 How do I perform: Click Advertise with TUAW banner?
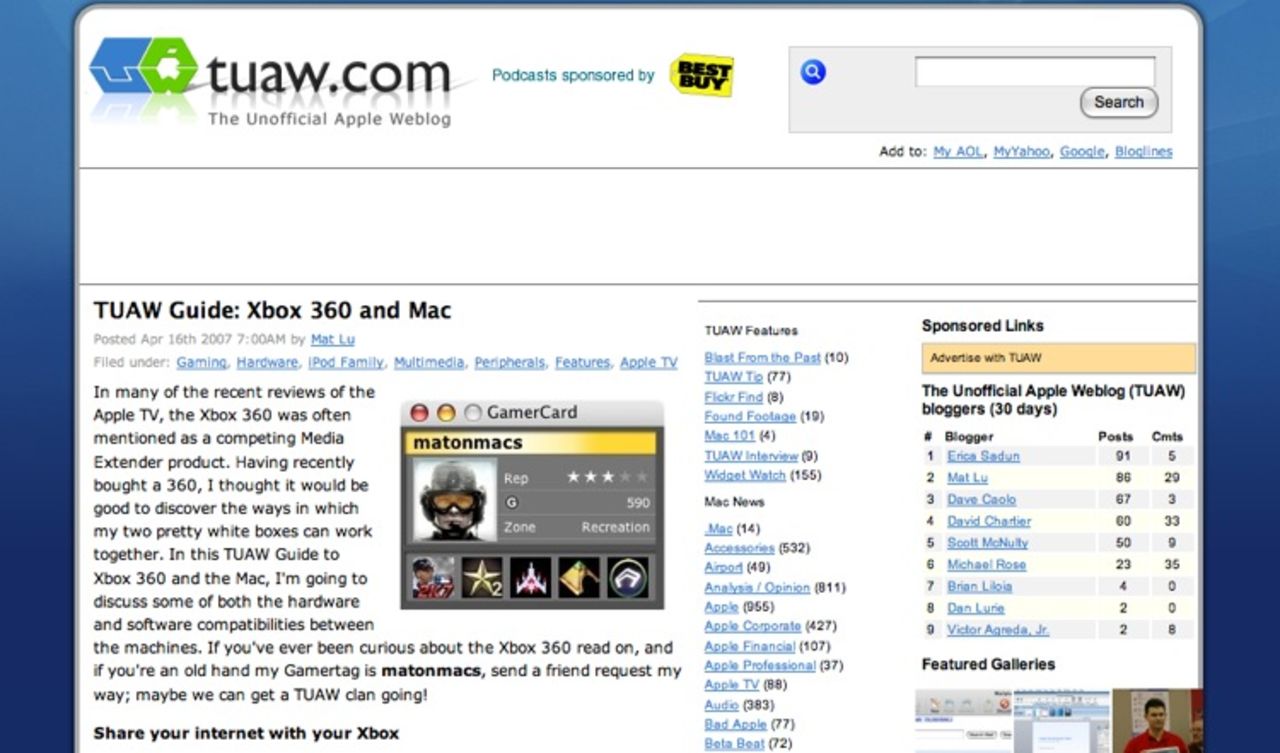tap(1058, 358)
